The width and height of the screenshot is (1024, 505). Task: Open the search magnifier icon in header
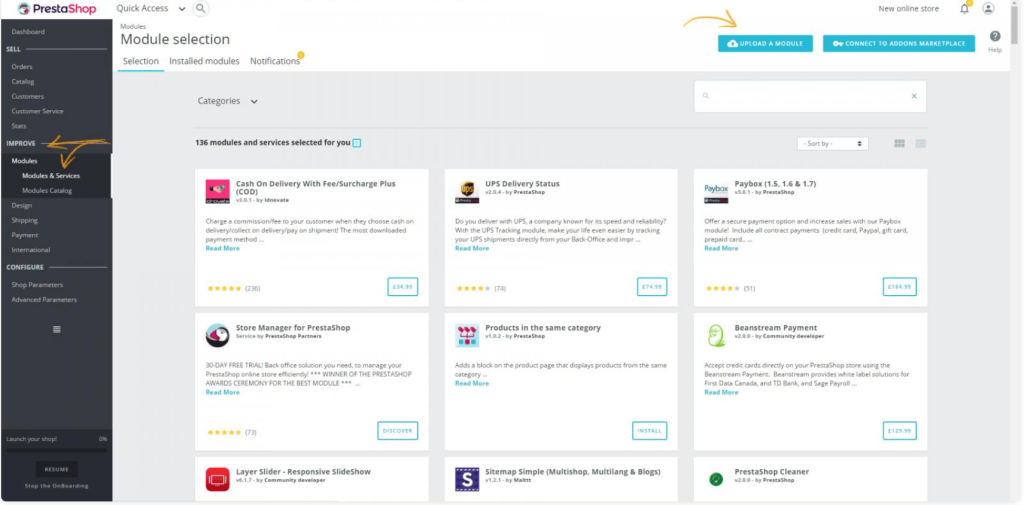coord(201,8)
